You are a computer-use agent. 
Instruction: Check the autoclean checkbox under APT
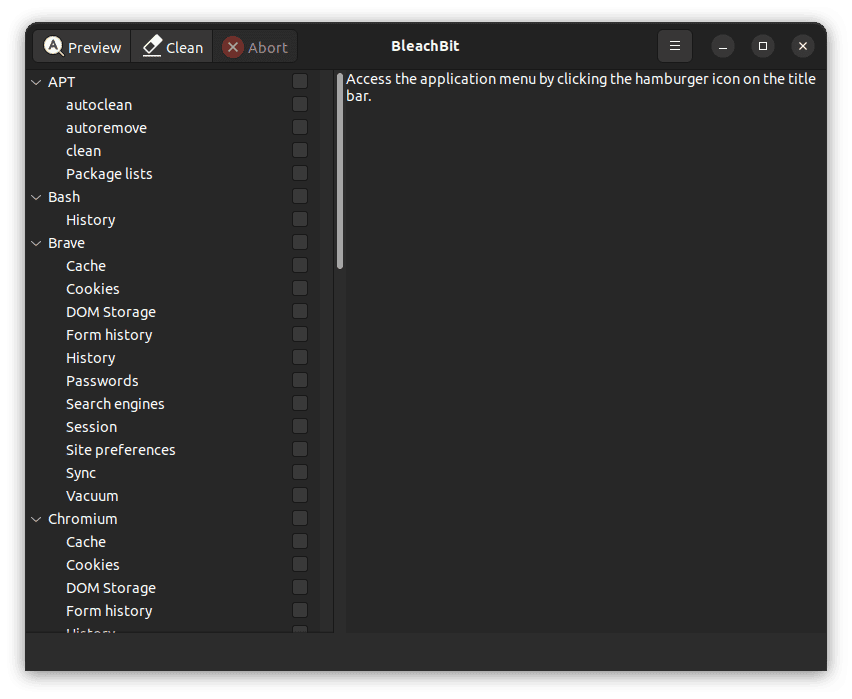(x=299, y=104)
